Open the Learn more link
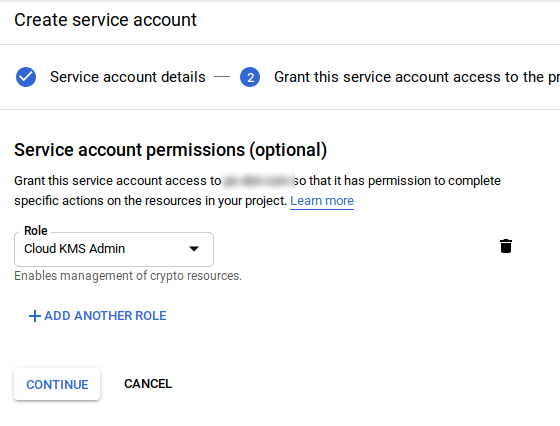 pos(322,201)
